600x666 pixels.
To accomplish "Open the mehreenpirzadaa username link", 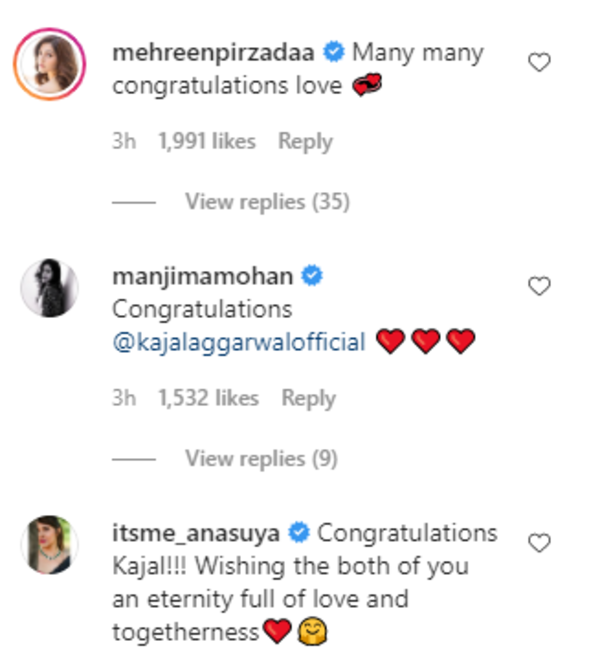I will pos(213,53).
